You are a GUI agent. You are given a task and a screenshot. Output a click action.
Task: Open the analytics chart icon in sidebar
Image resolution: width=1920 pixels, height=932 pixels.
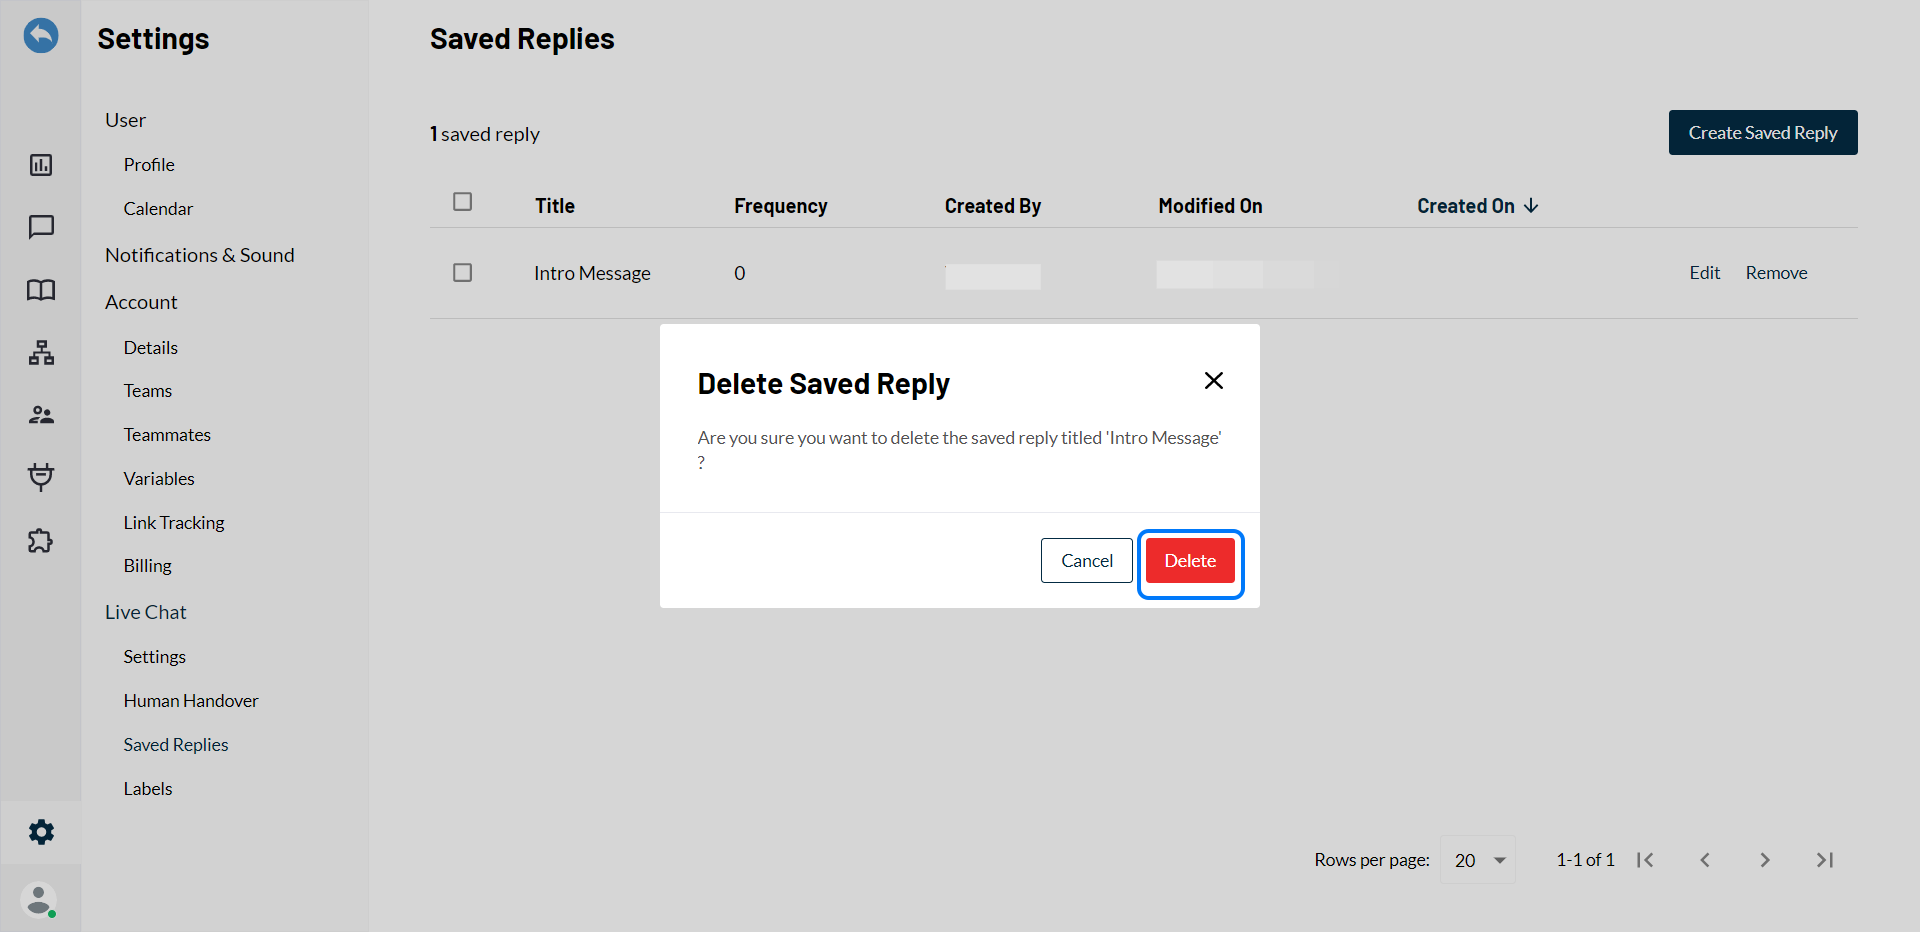click(41, 165)
